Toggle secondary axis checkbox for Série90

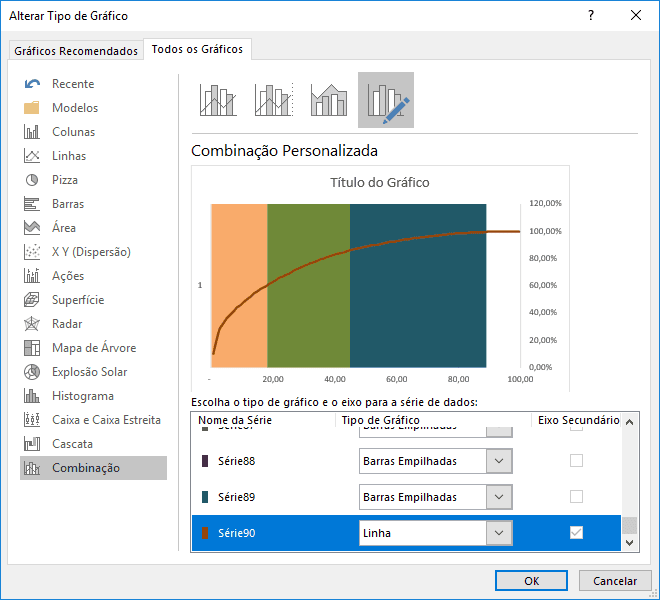point(576,533)
